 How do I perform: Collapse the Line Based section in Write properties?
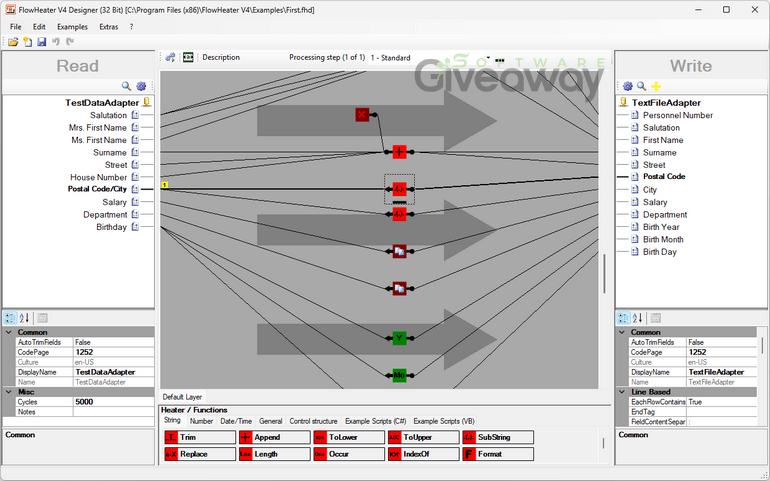pos(622,392)
